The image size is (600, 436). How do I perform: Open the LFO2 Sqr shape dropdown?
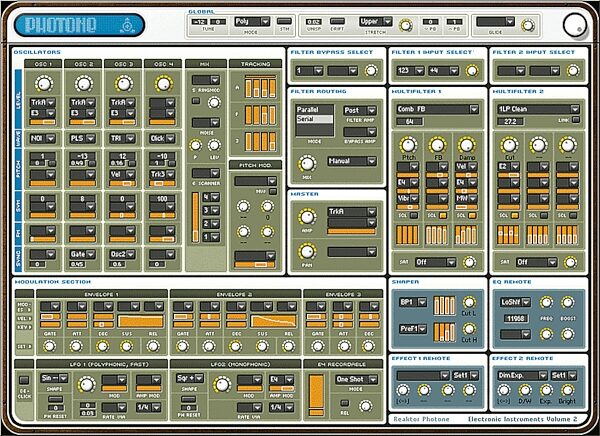(x=189, y=378)
